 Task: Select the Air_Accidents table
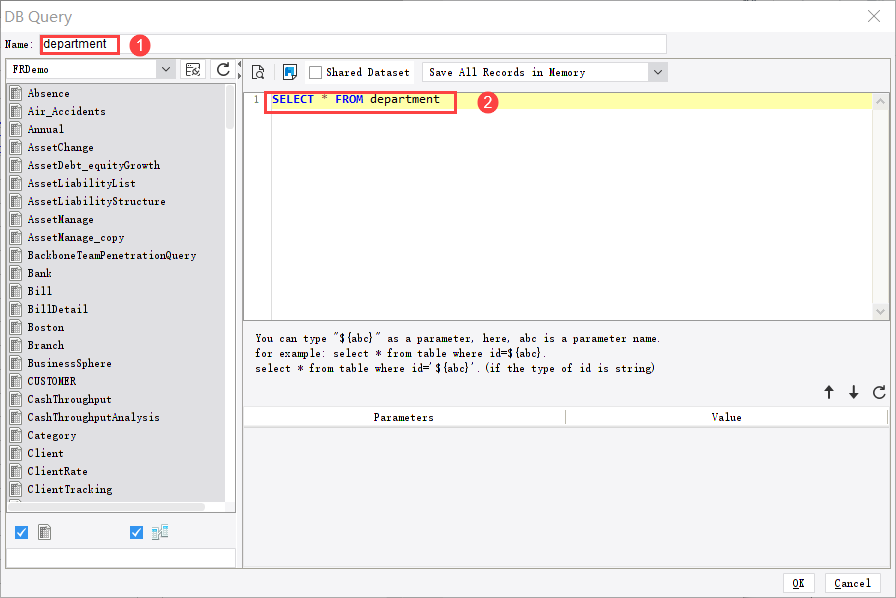64,111
